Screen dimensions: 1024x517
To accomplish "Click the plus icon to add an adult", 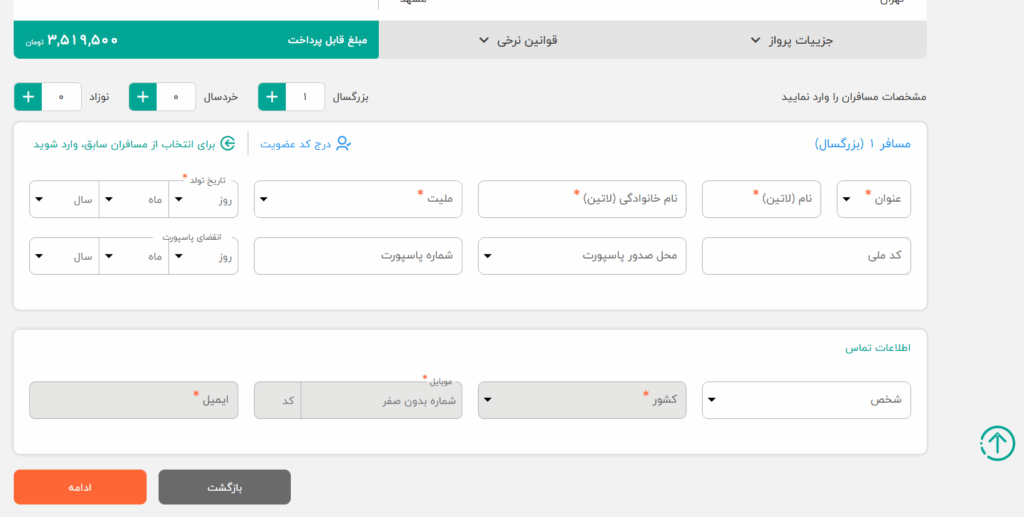I will click(x=272, y=97).
